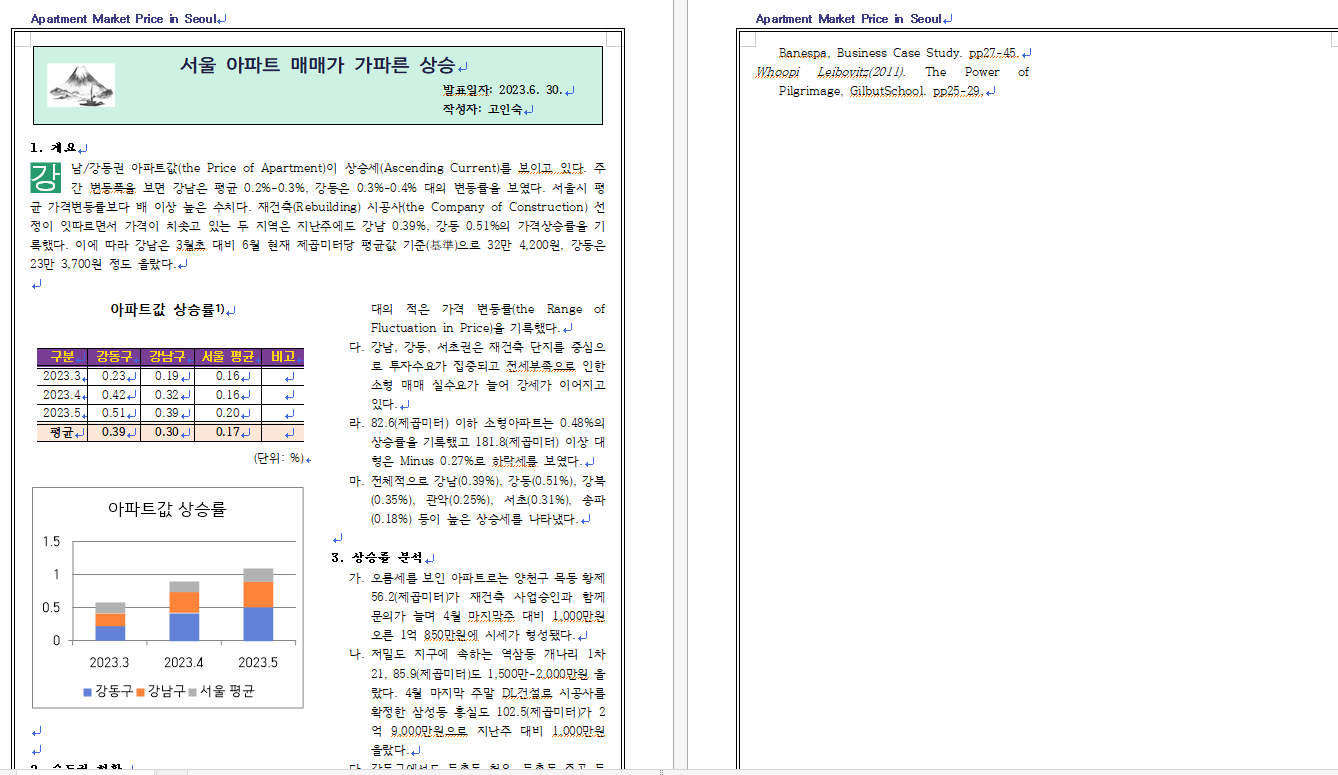Select the chart title 아파트값 상승률
Screen dimensions: 1338x775
point(167,509)
